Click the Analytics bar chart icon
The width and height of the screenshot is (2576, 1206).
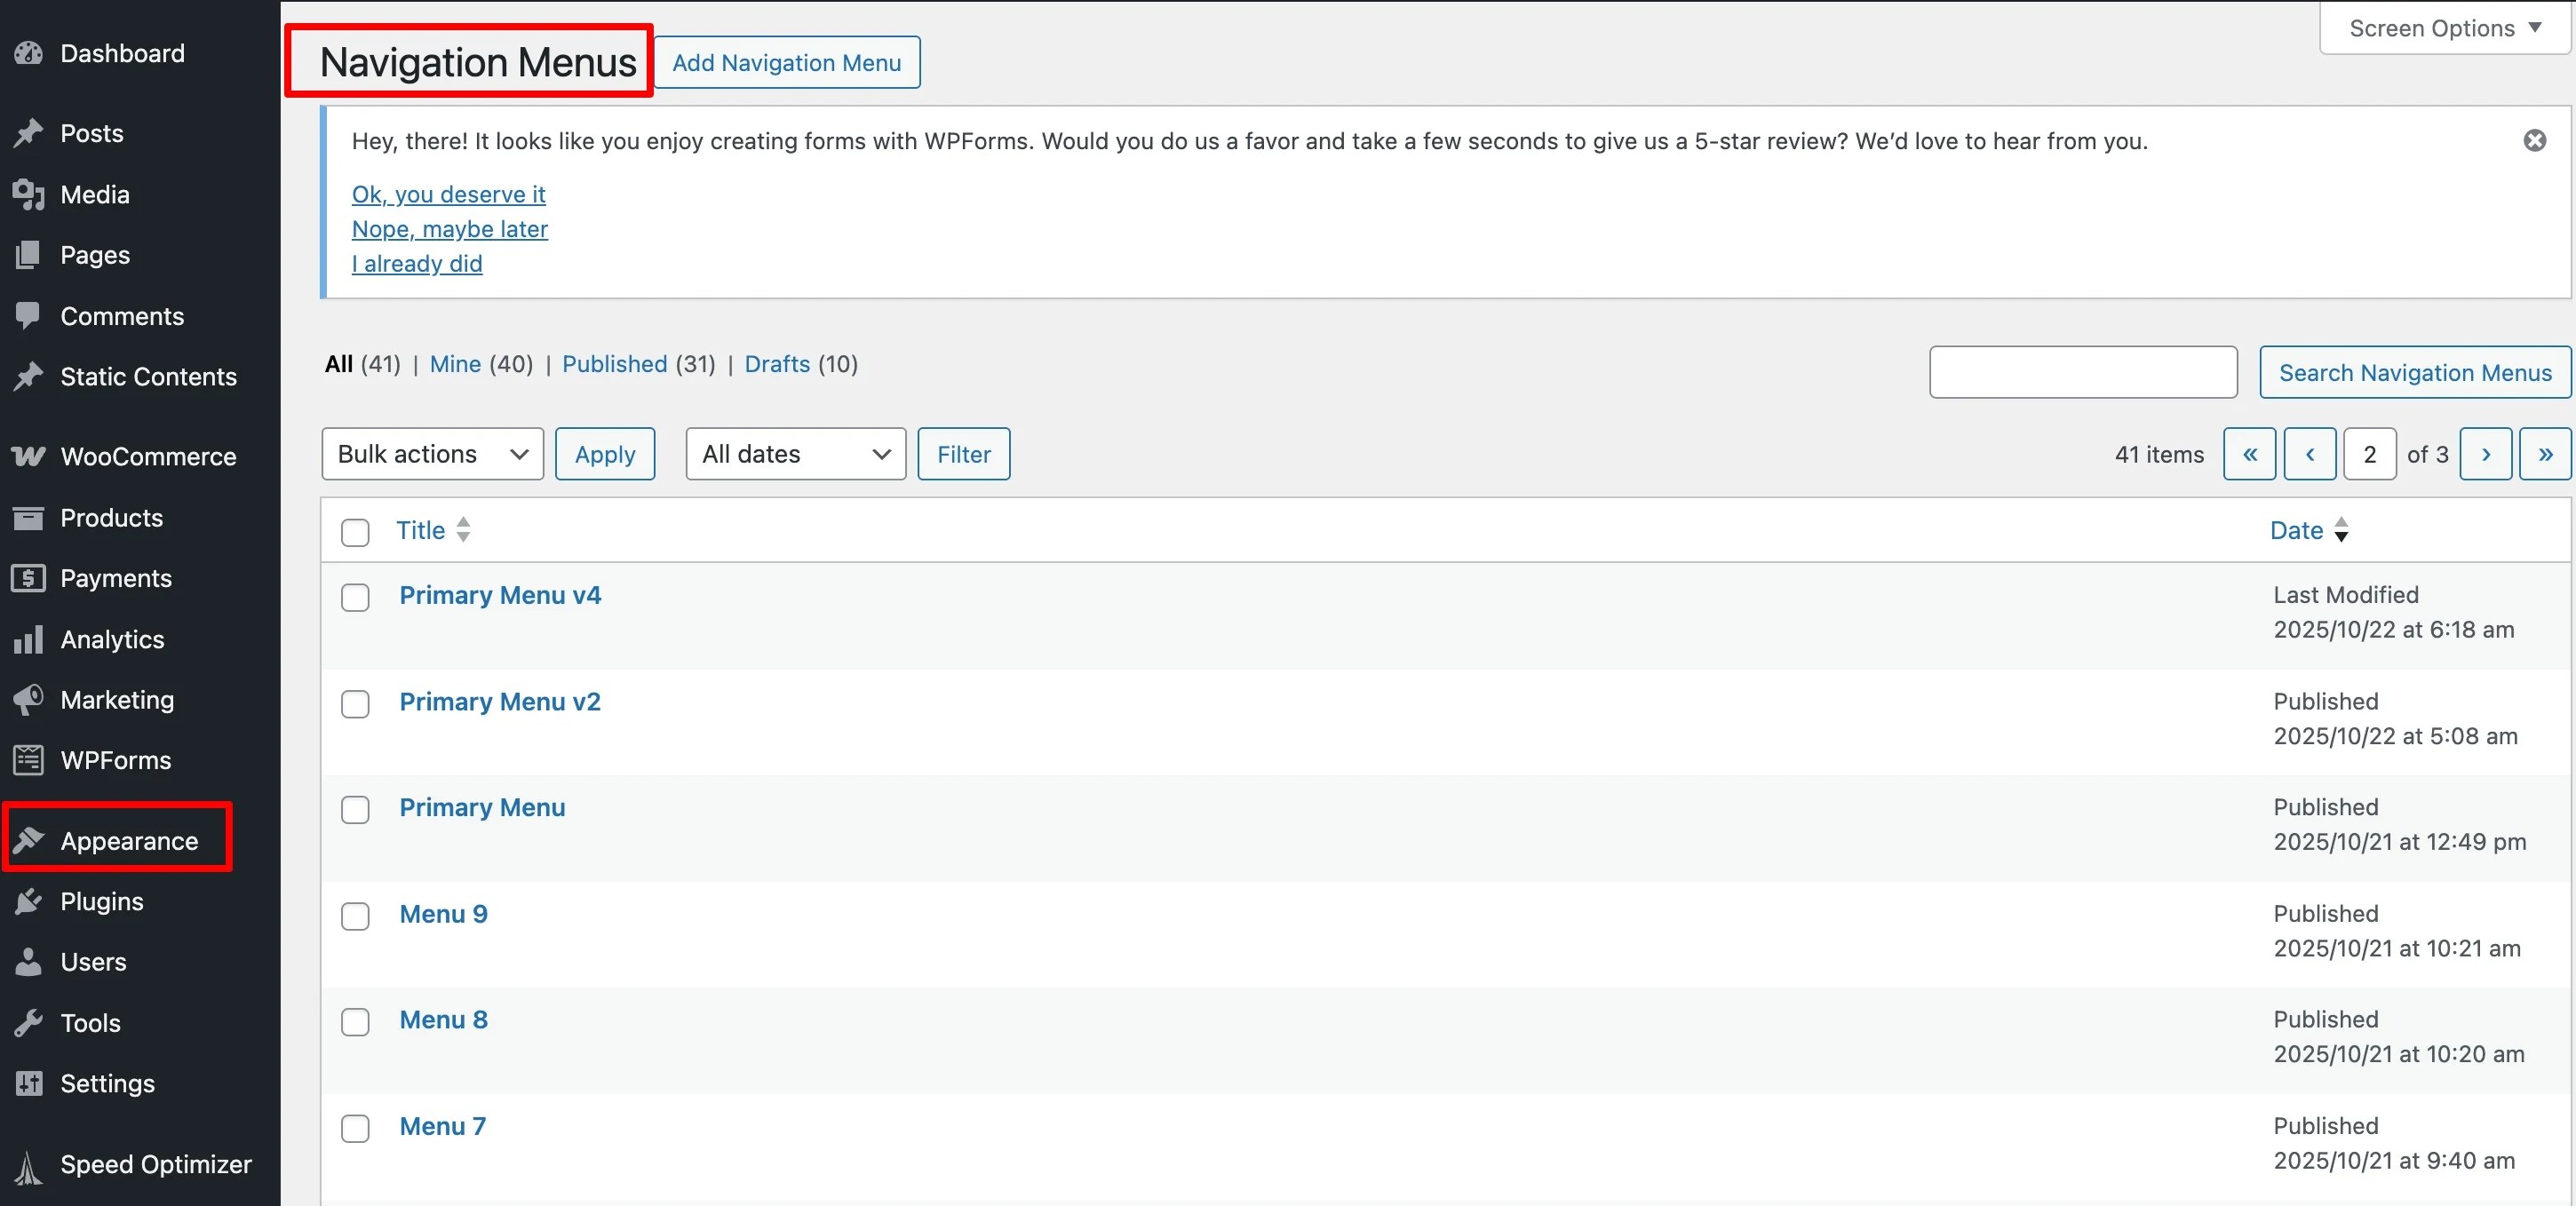click(29, 639)
